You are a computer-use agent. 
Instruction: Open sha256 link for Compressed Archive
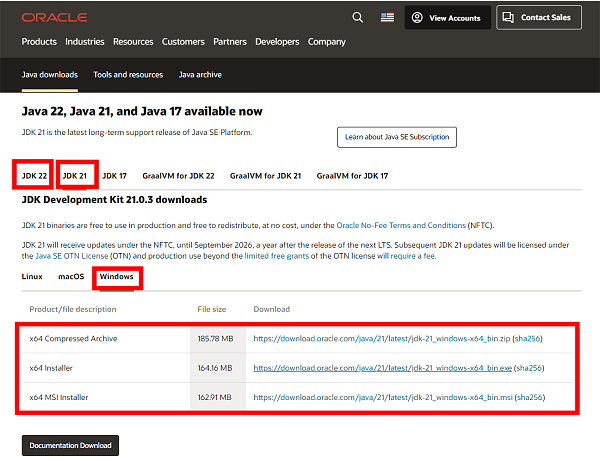tap(528, 339)
